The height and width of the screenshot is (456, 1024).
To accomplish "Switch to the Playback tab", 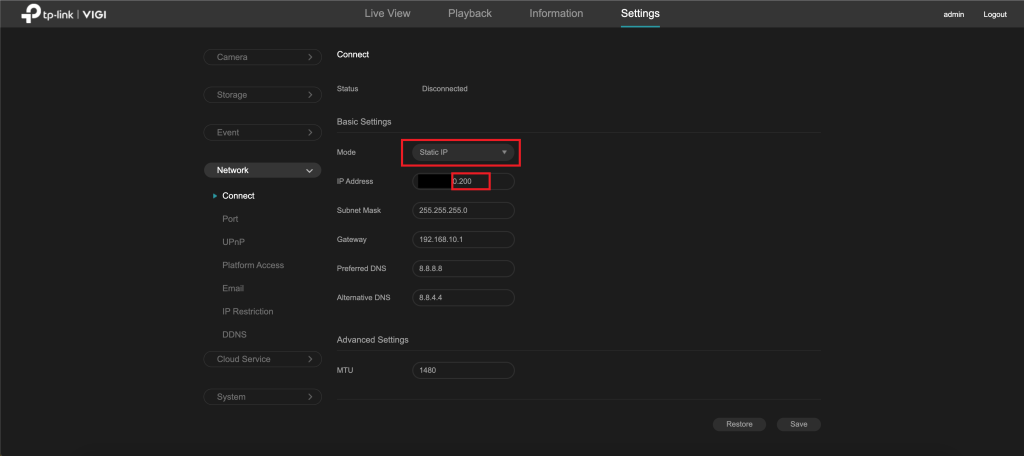I will (470, 13).
